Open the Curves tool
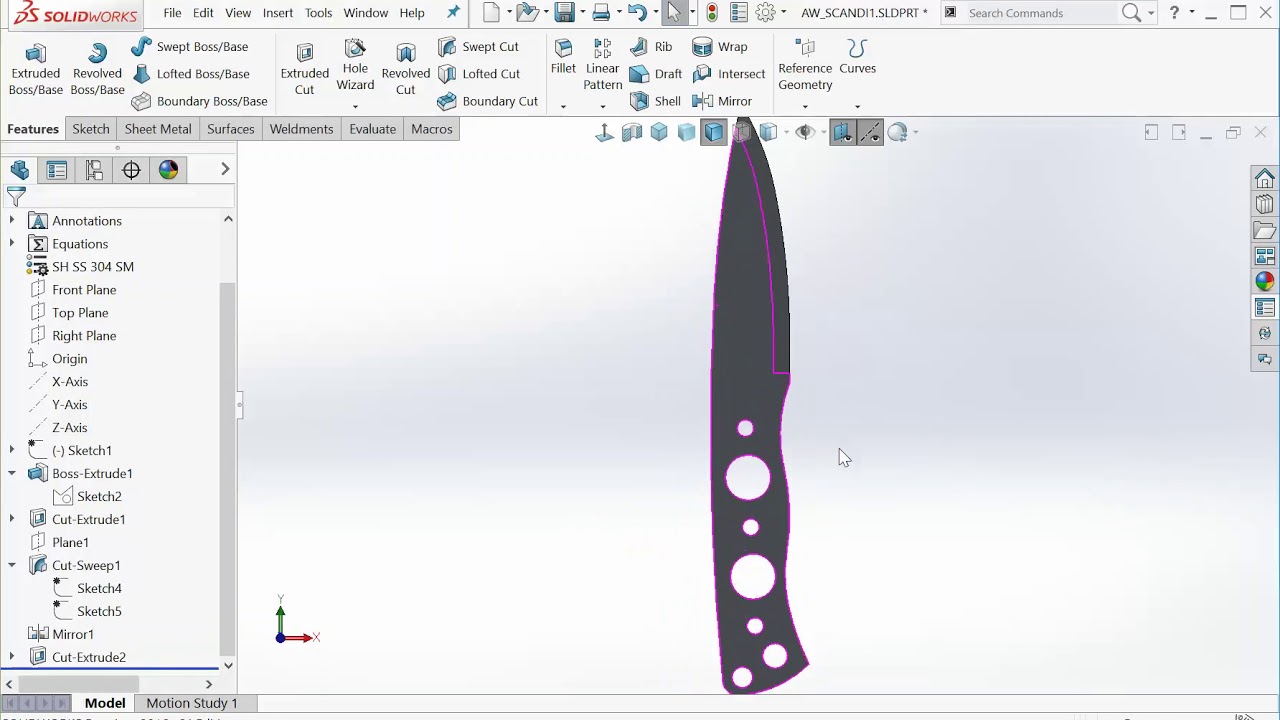The image size is (1280, 720). click(x=857, y=58)
